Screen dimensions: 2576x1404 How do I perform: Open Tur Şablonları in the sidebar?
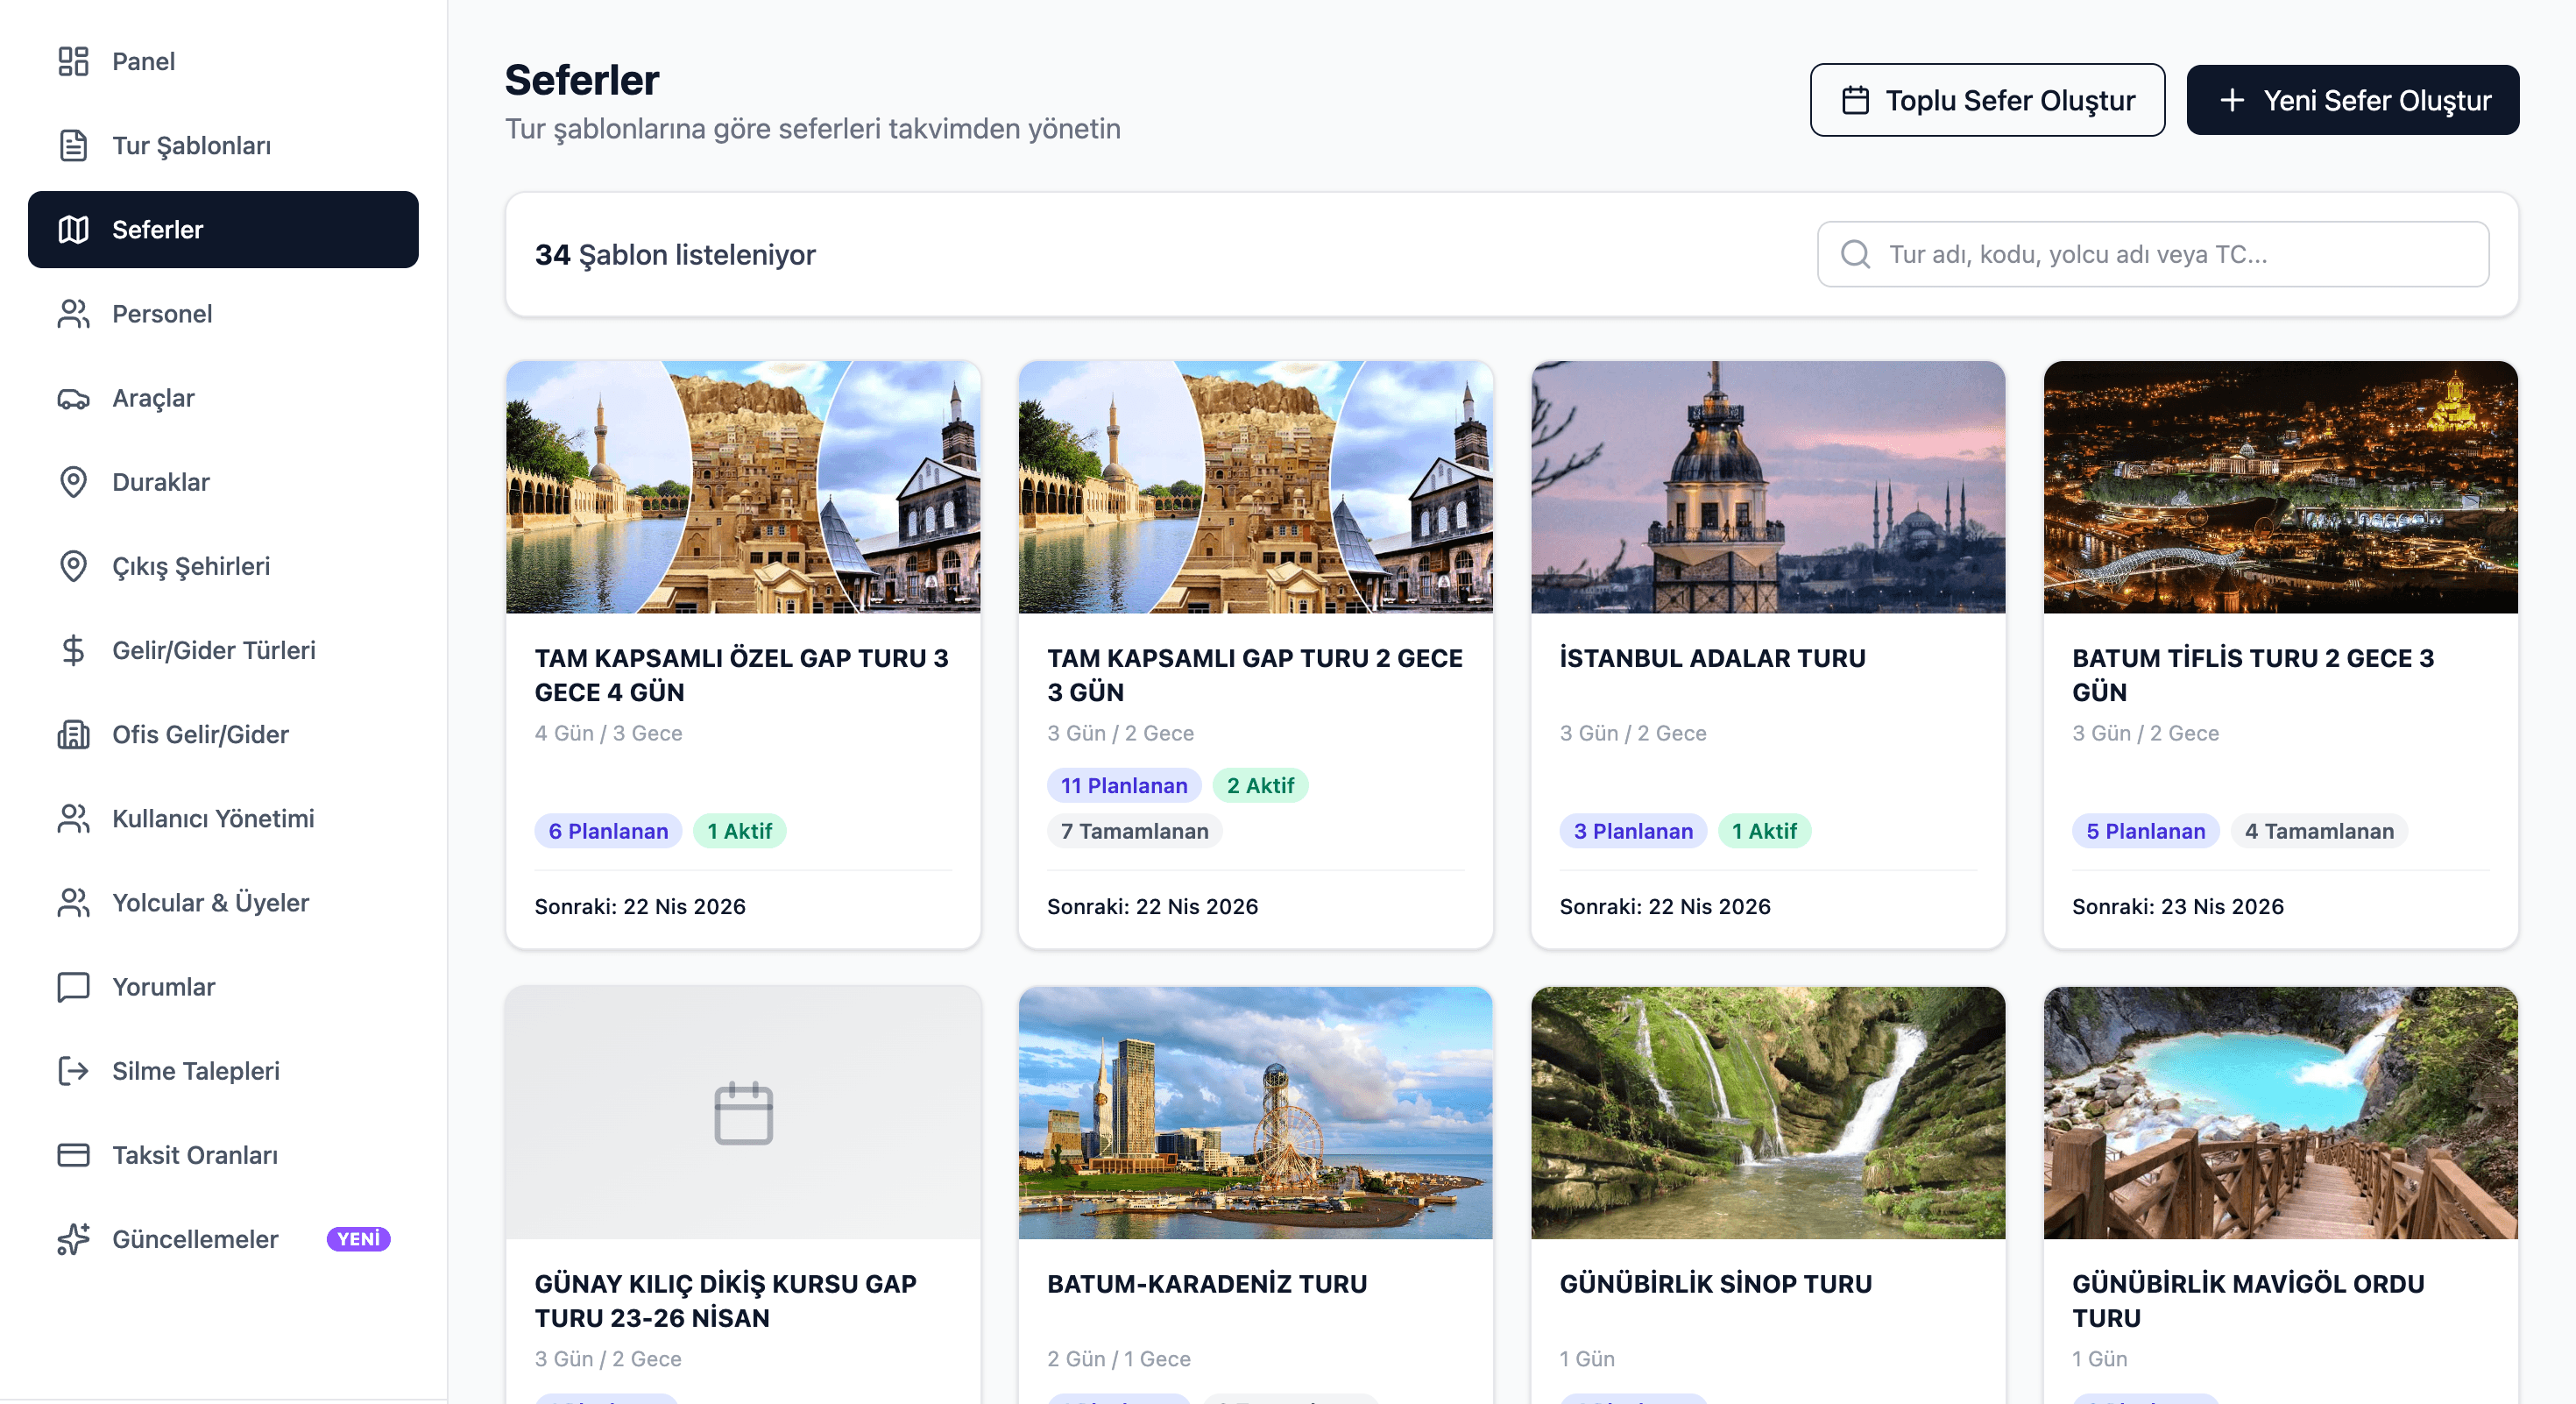(x=223, y=145)
